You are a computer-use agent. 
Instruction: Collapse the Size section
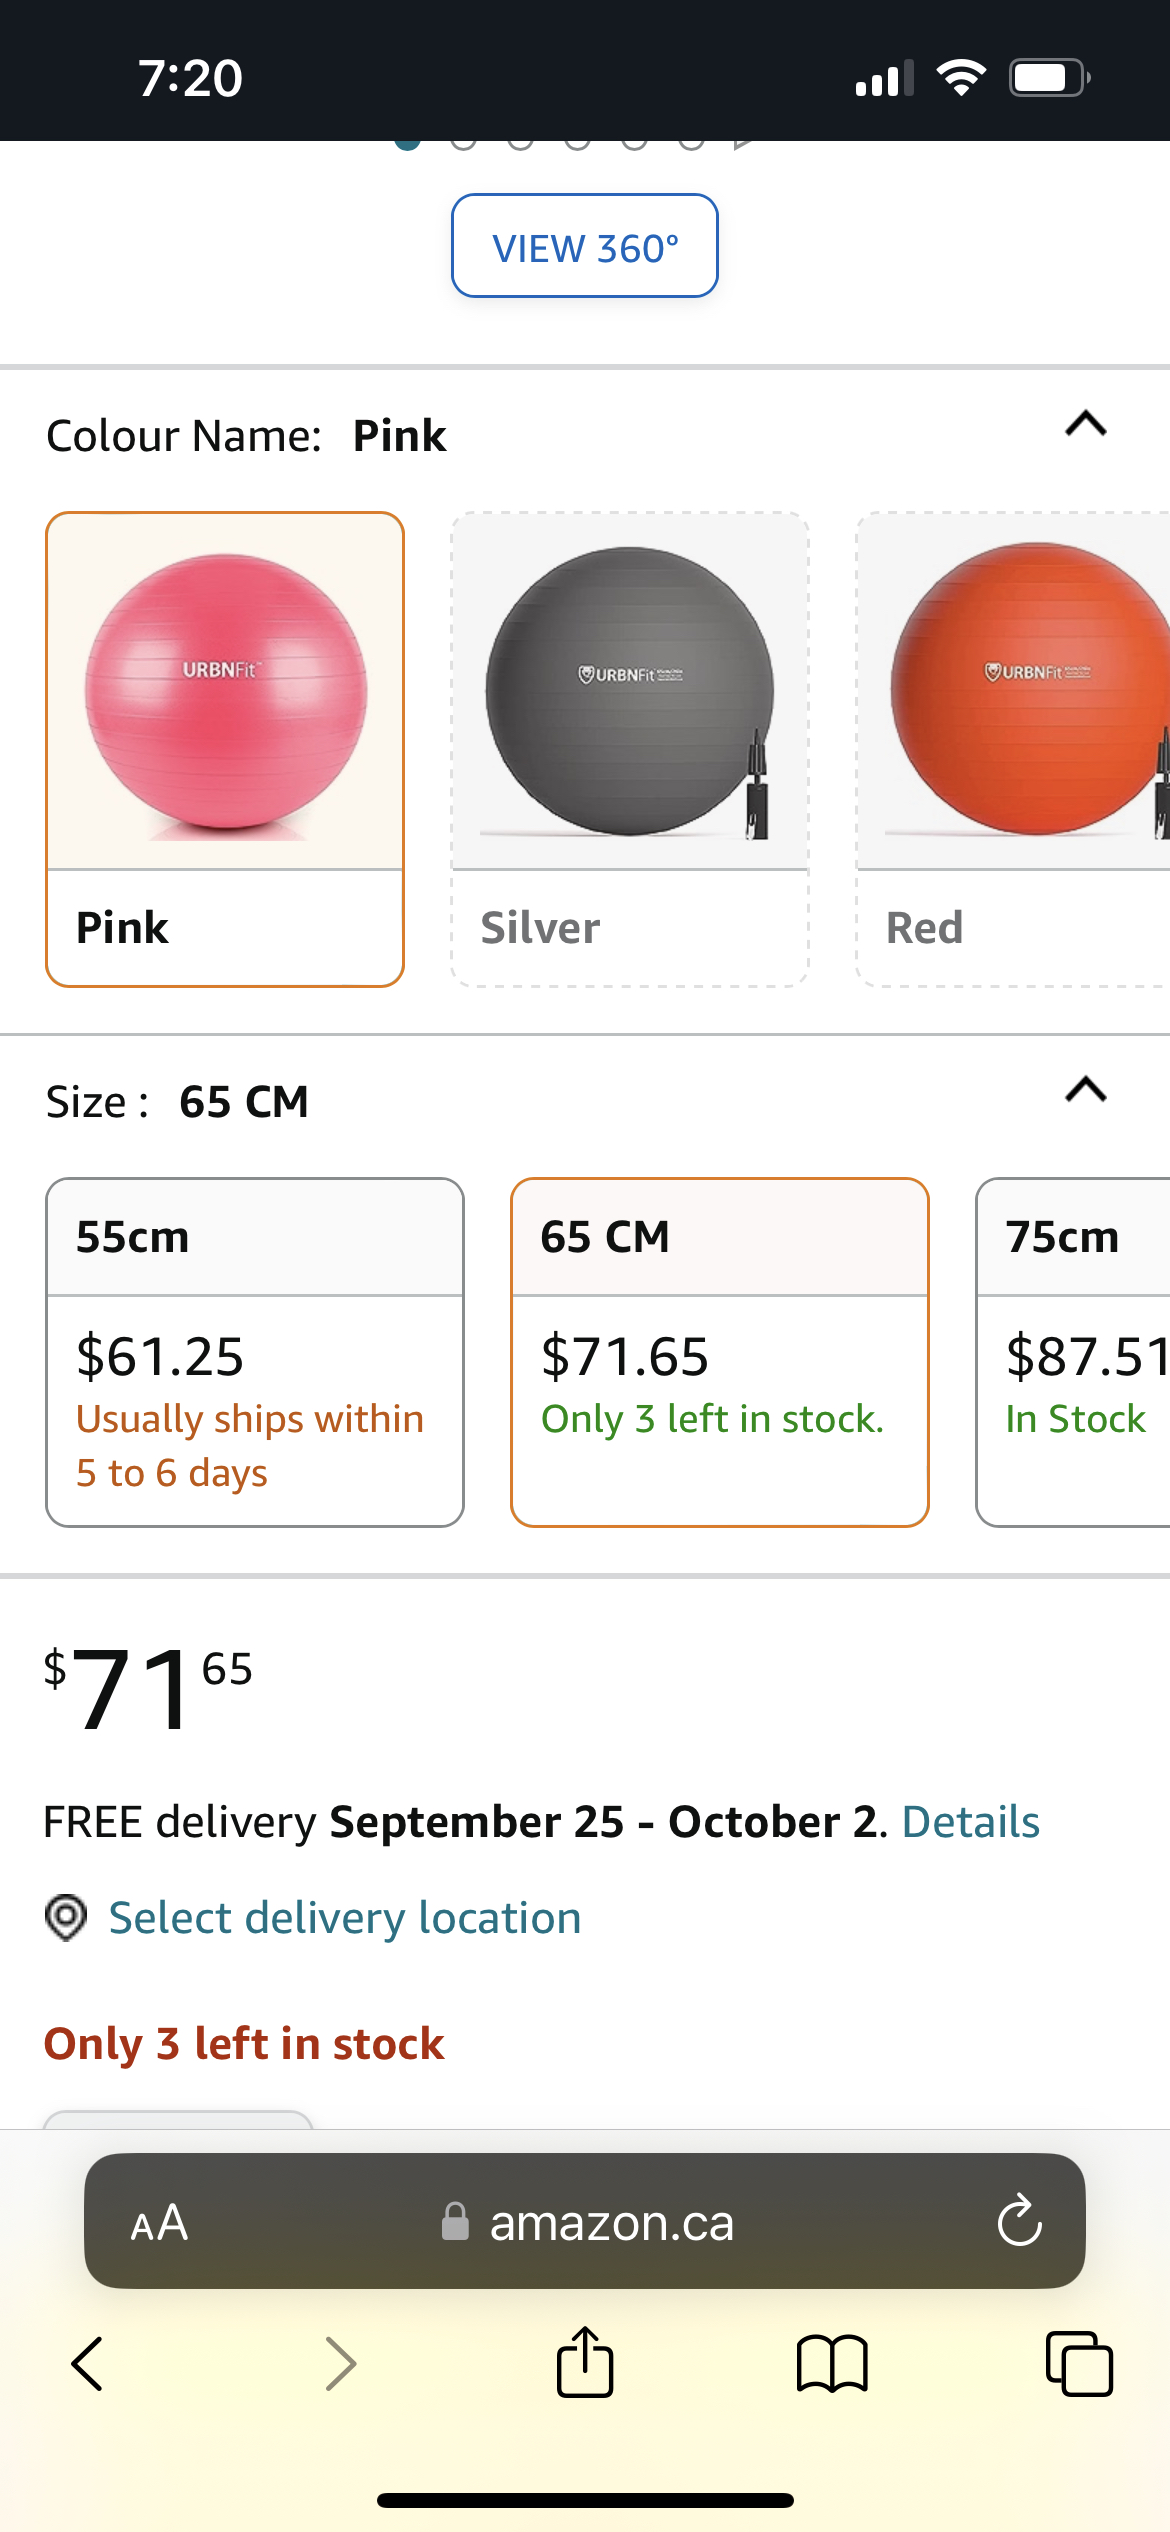(x=1084, y=1092)
